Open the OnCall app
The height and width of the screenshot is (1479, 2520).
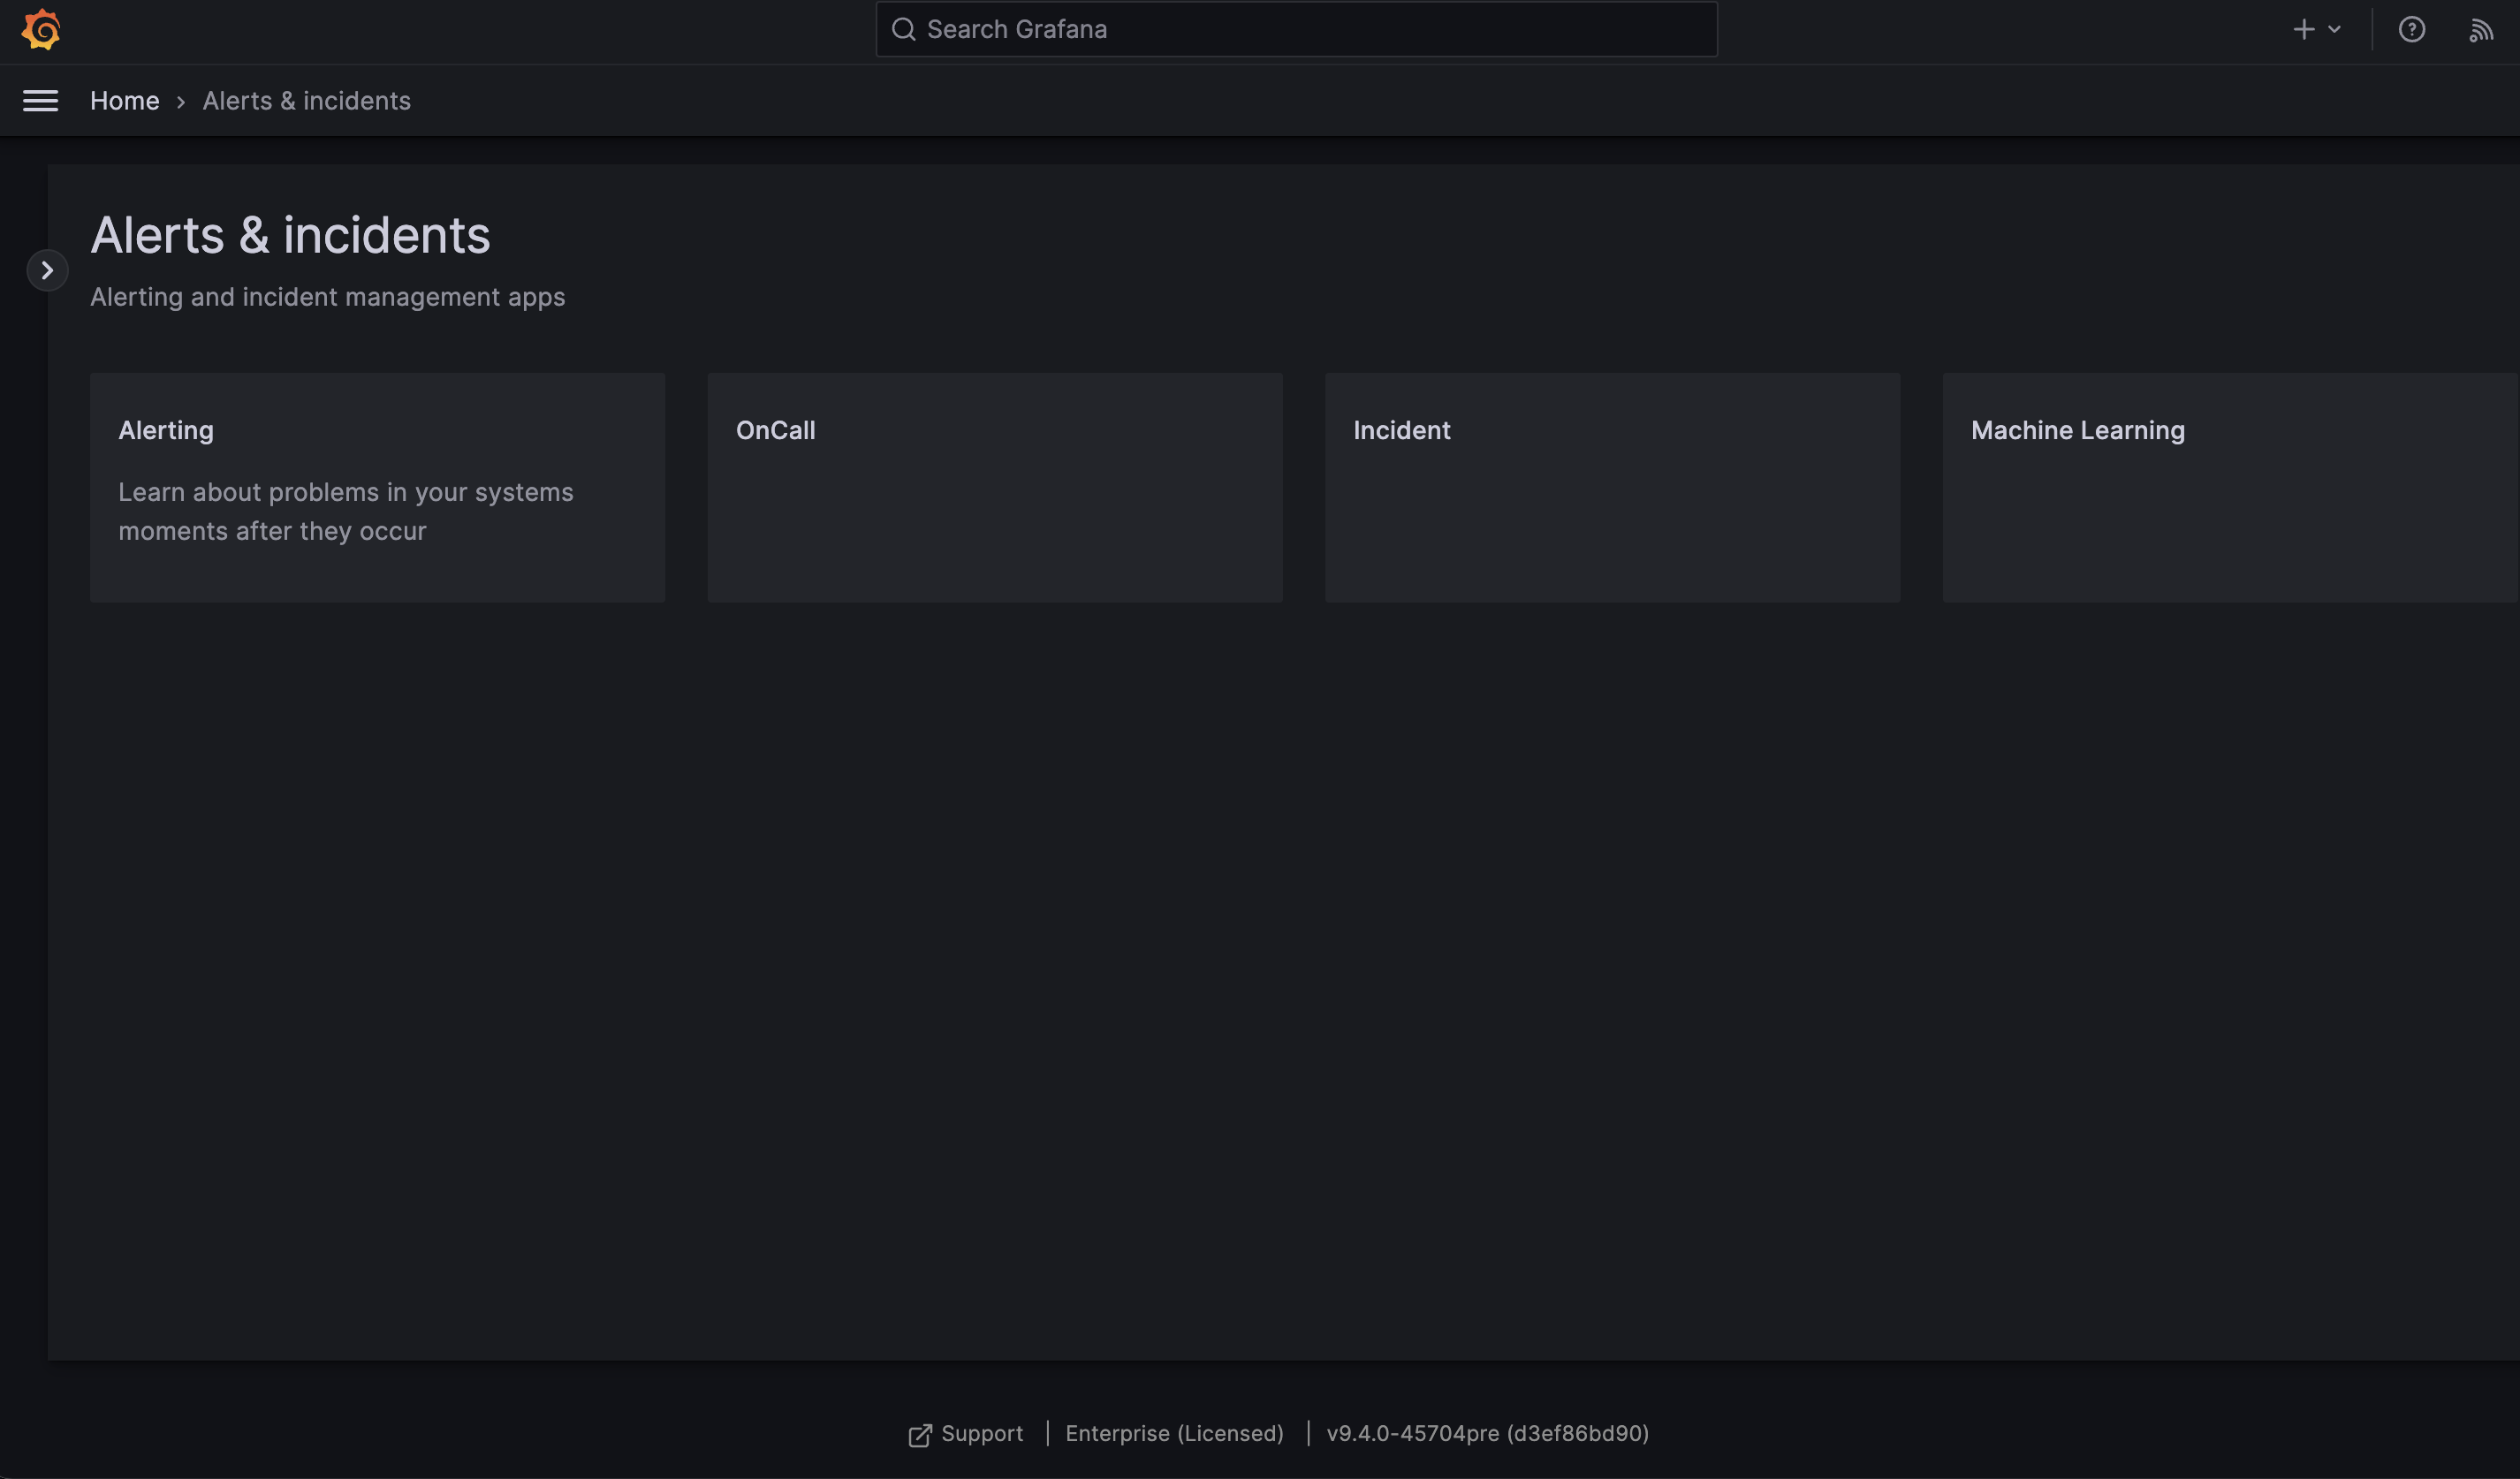pos(994,487)
